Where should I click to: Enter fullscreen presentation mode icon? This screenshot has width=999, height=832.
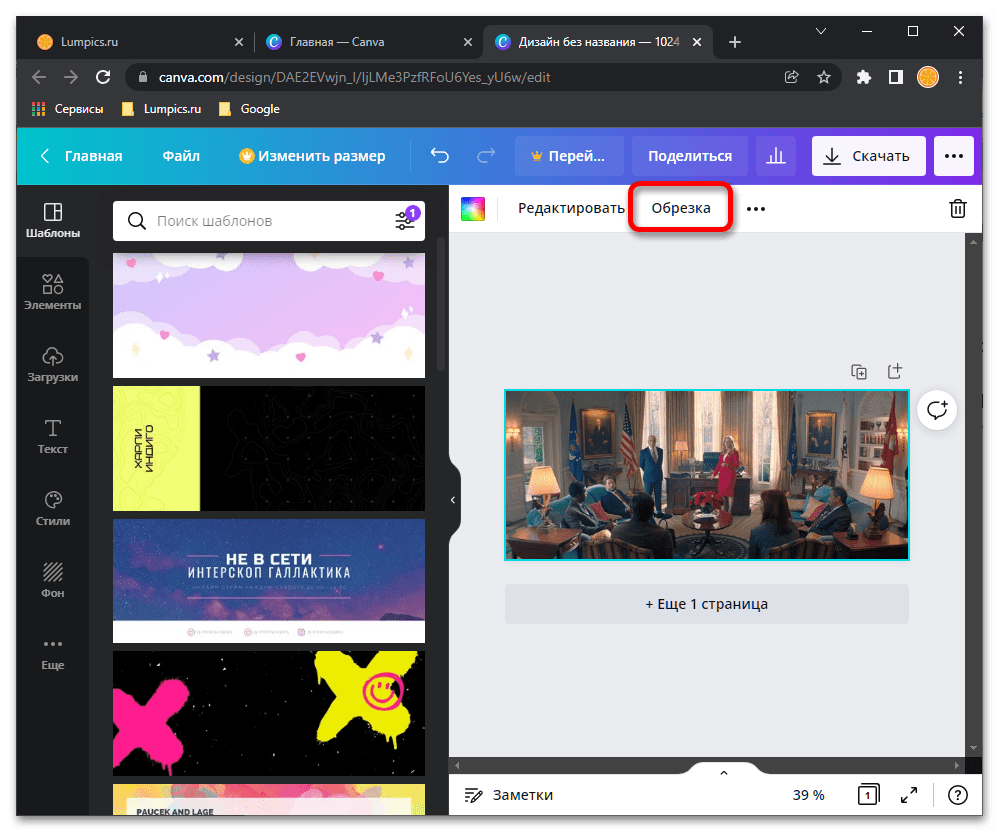click(x=909, y=794)
